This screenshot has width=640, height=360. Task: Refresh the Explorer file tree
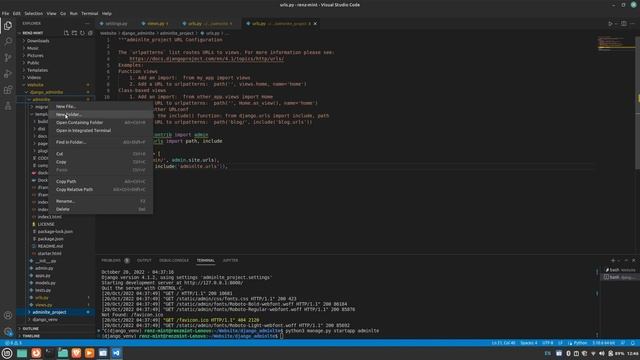82,33
